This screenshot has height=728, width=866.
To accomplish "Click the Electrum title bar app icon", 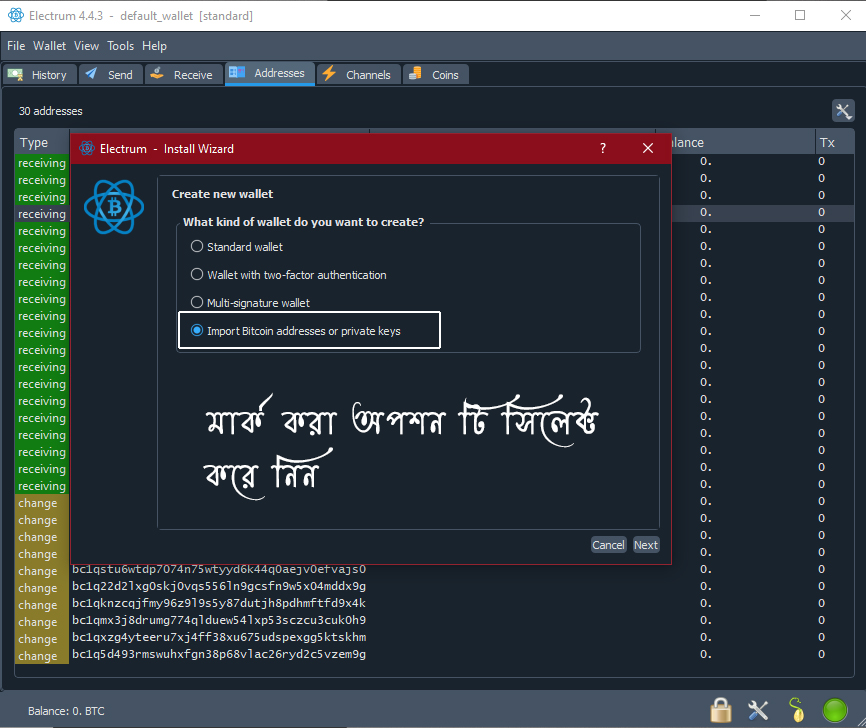I will (x=15, y=15).
